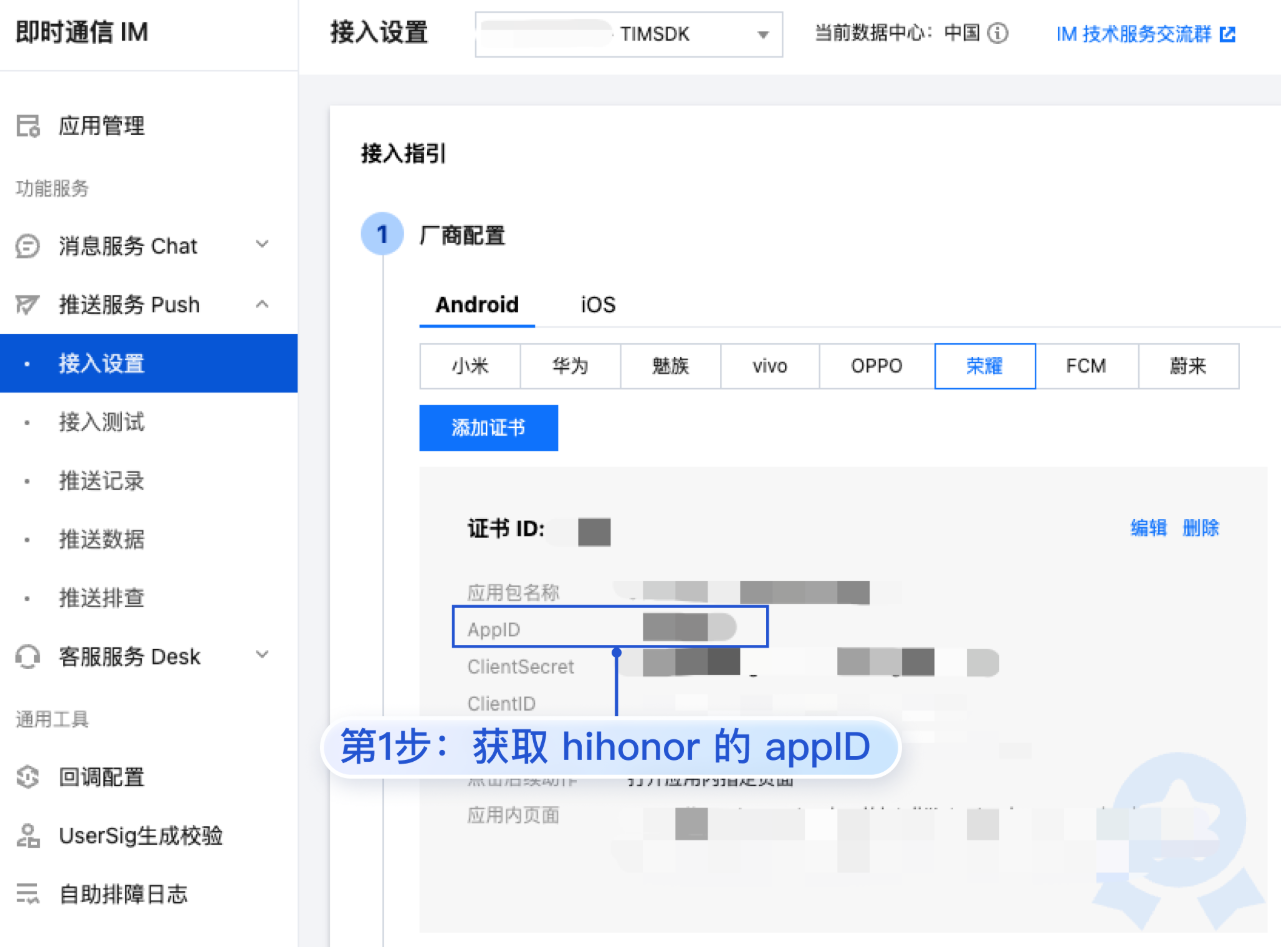Select the vivo vendor tab
Screen dimensions: 1281x947
point(770,366)
